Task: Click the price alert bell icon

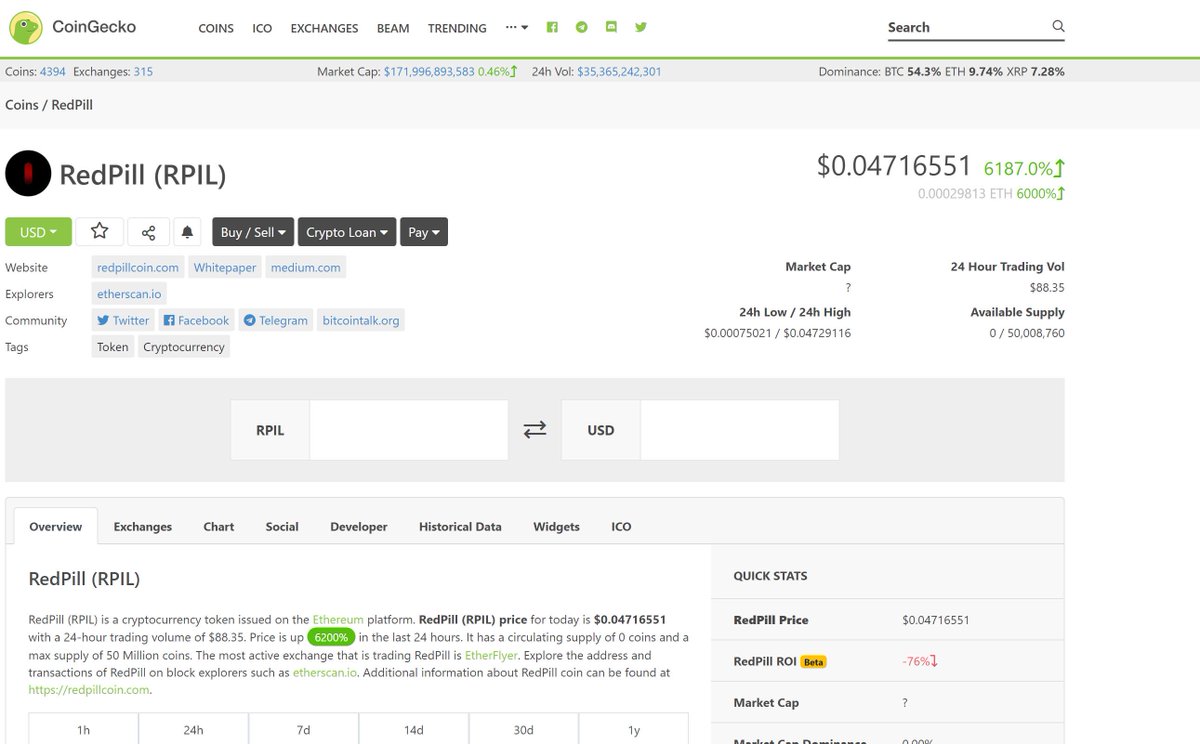Action: tap(187, 232)
